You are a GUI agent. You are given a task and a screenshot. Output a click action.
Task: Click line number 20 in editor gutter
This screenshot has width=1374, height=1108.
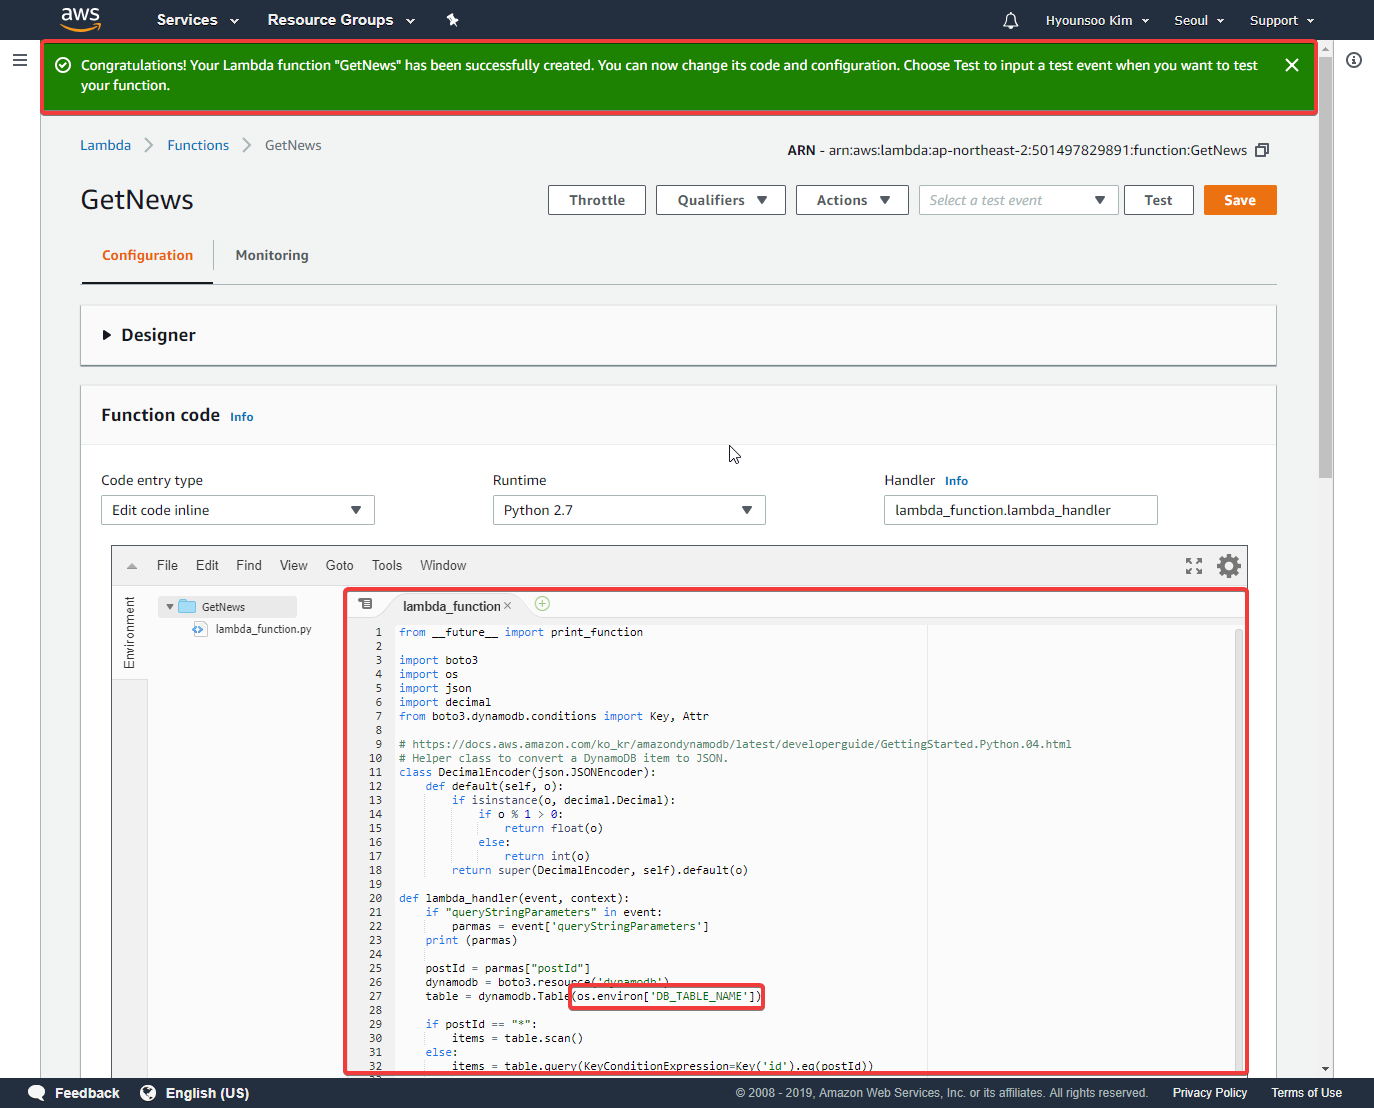pyautogui.click(x=376, y=898)
